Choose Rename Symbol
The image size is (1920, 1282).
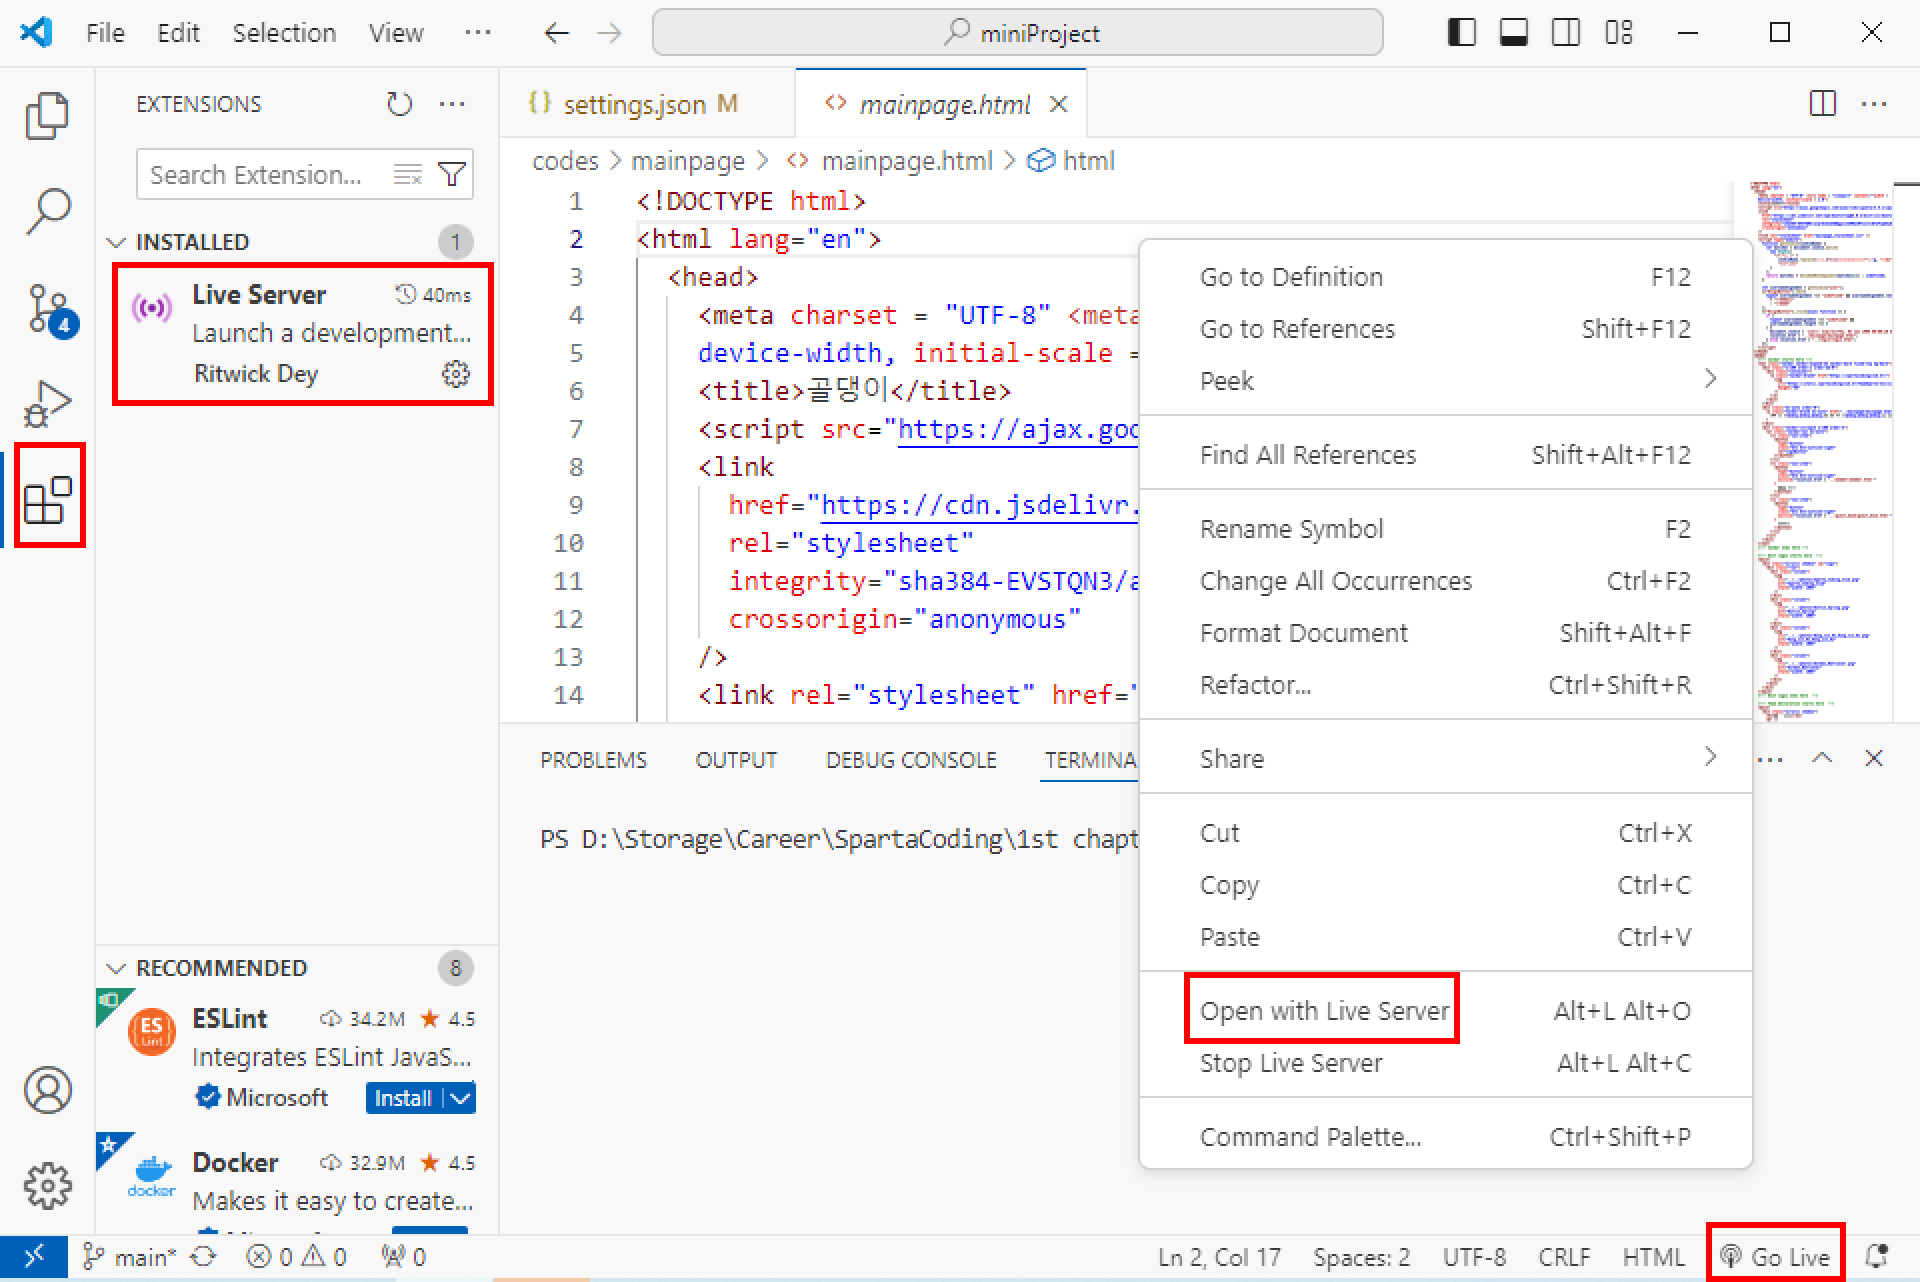(x=1445, y=529)
